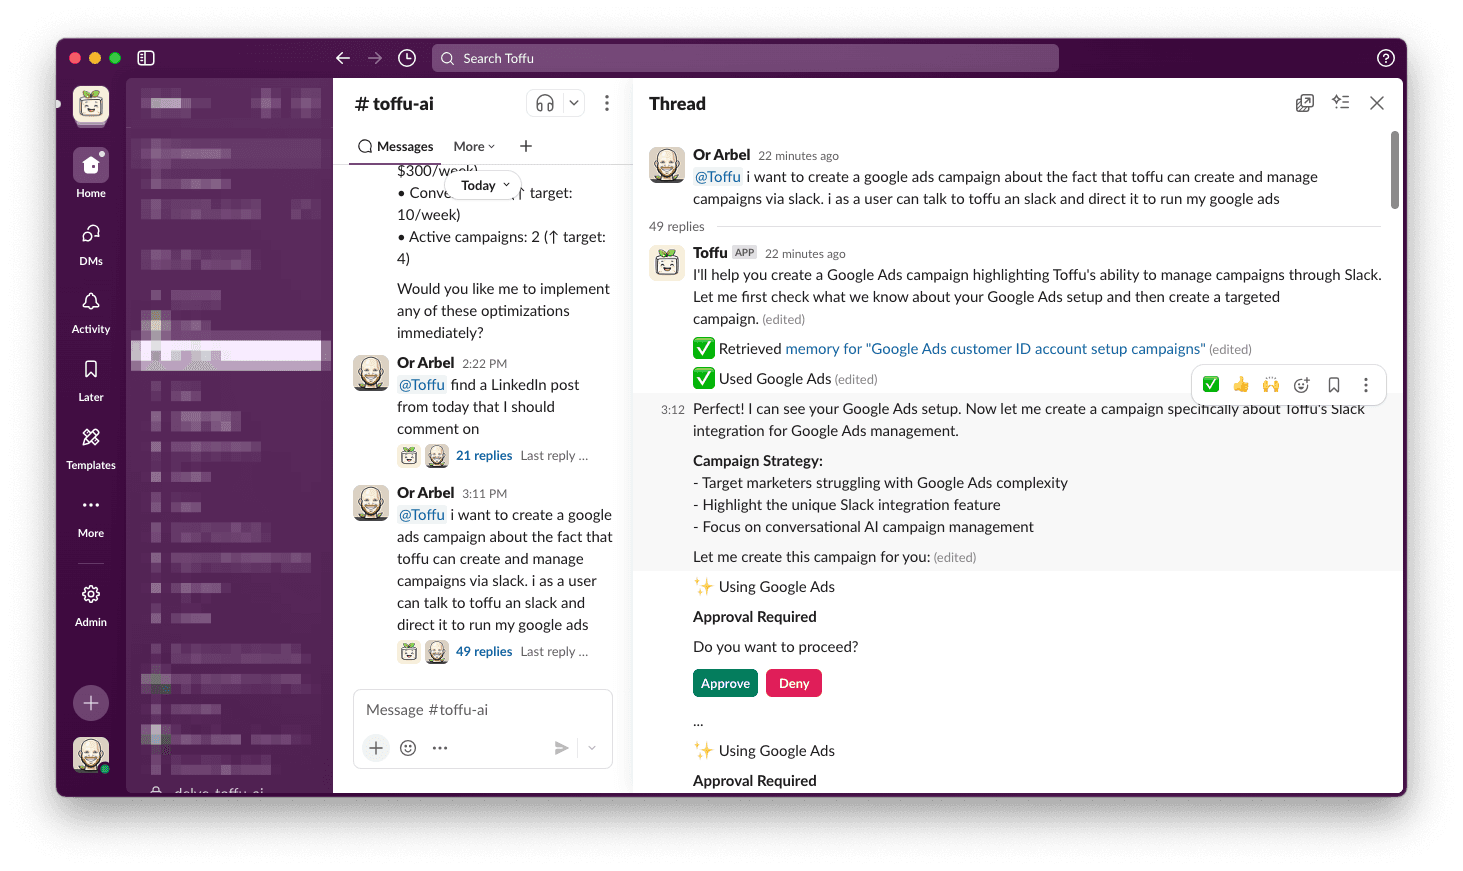Open the 21 replies thread link
Viewport: 1463px width, 871px height.
484,455
